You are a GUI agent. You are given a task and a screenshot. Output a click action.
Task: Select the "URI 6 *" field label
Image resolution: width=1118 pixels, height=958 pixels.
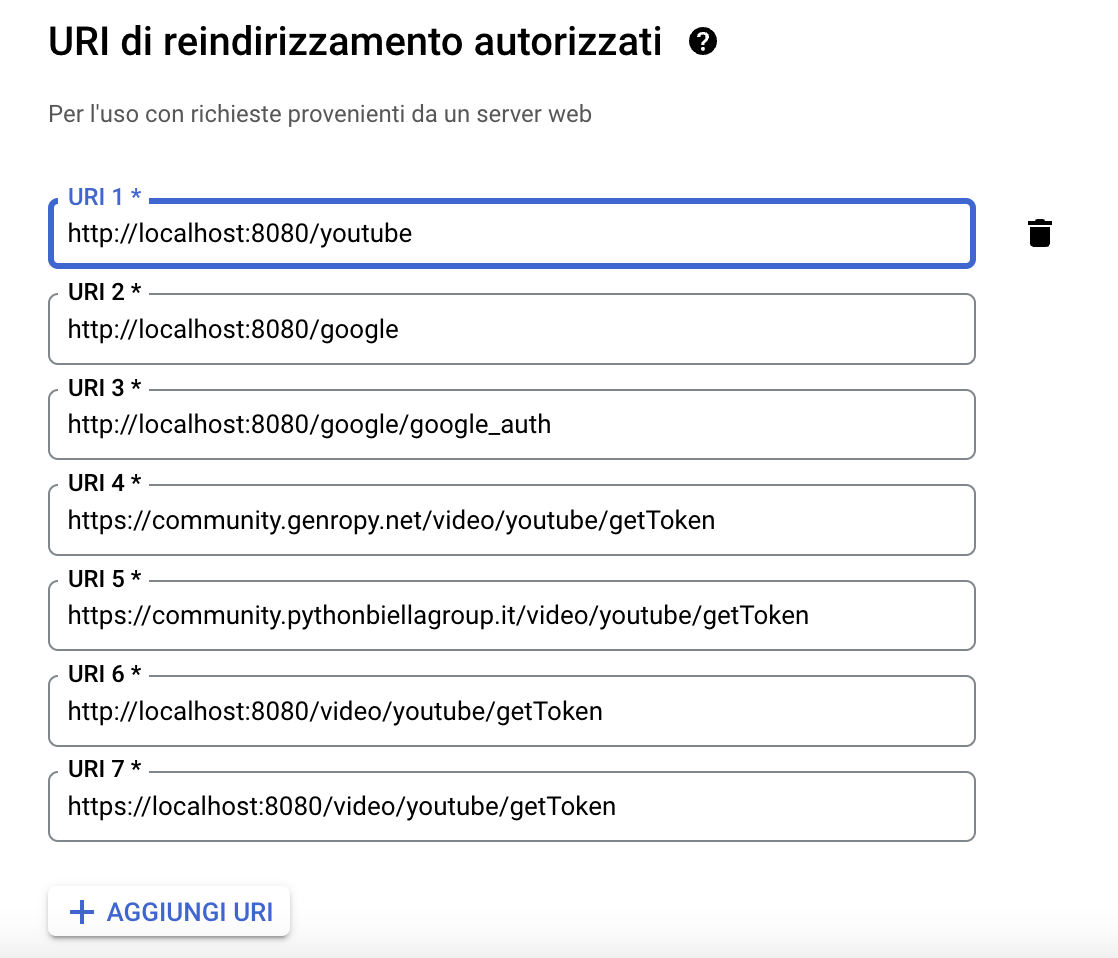(x=105, y=674)
